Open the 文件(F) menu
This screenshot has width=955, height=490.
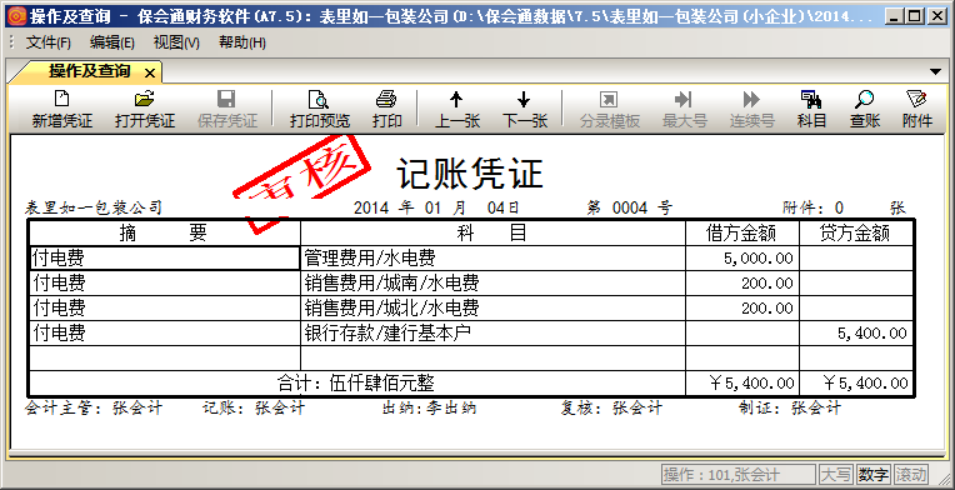pyautogui.click(x=48, y=42)
